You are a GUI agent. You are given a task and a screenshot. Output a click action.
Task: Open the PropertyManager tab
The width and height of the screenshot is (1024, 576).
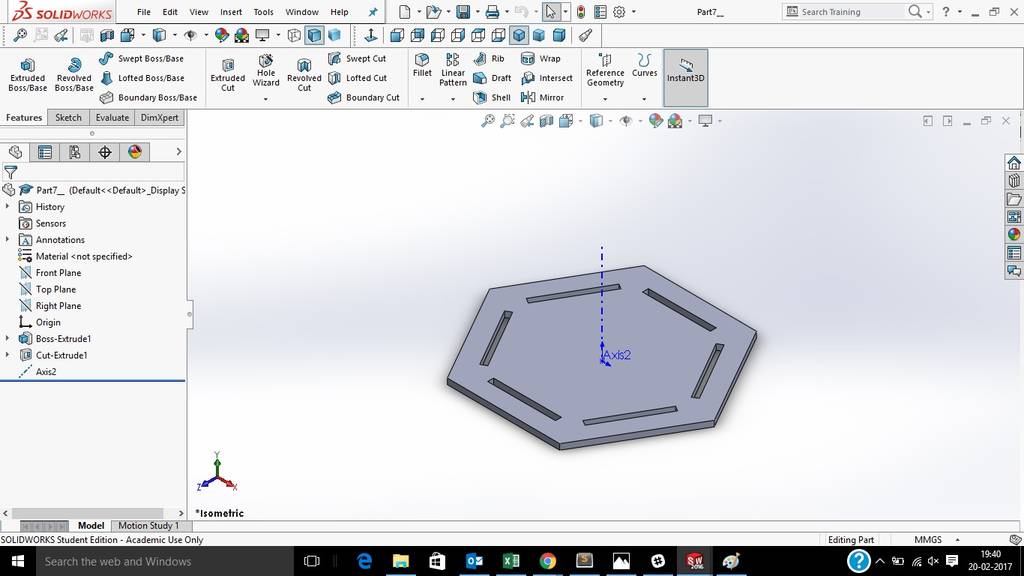click(45, 152)
